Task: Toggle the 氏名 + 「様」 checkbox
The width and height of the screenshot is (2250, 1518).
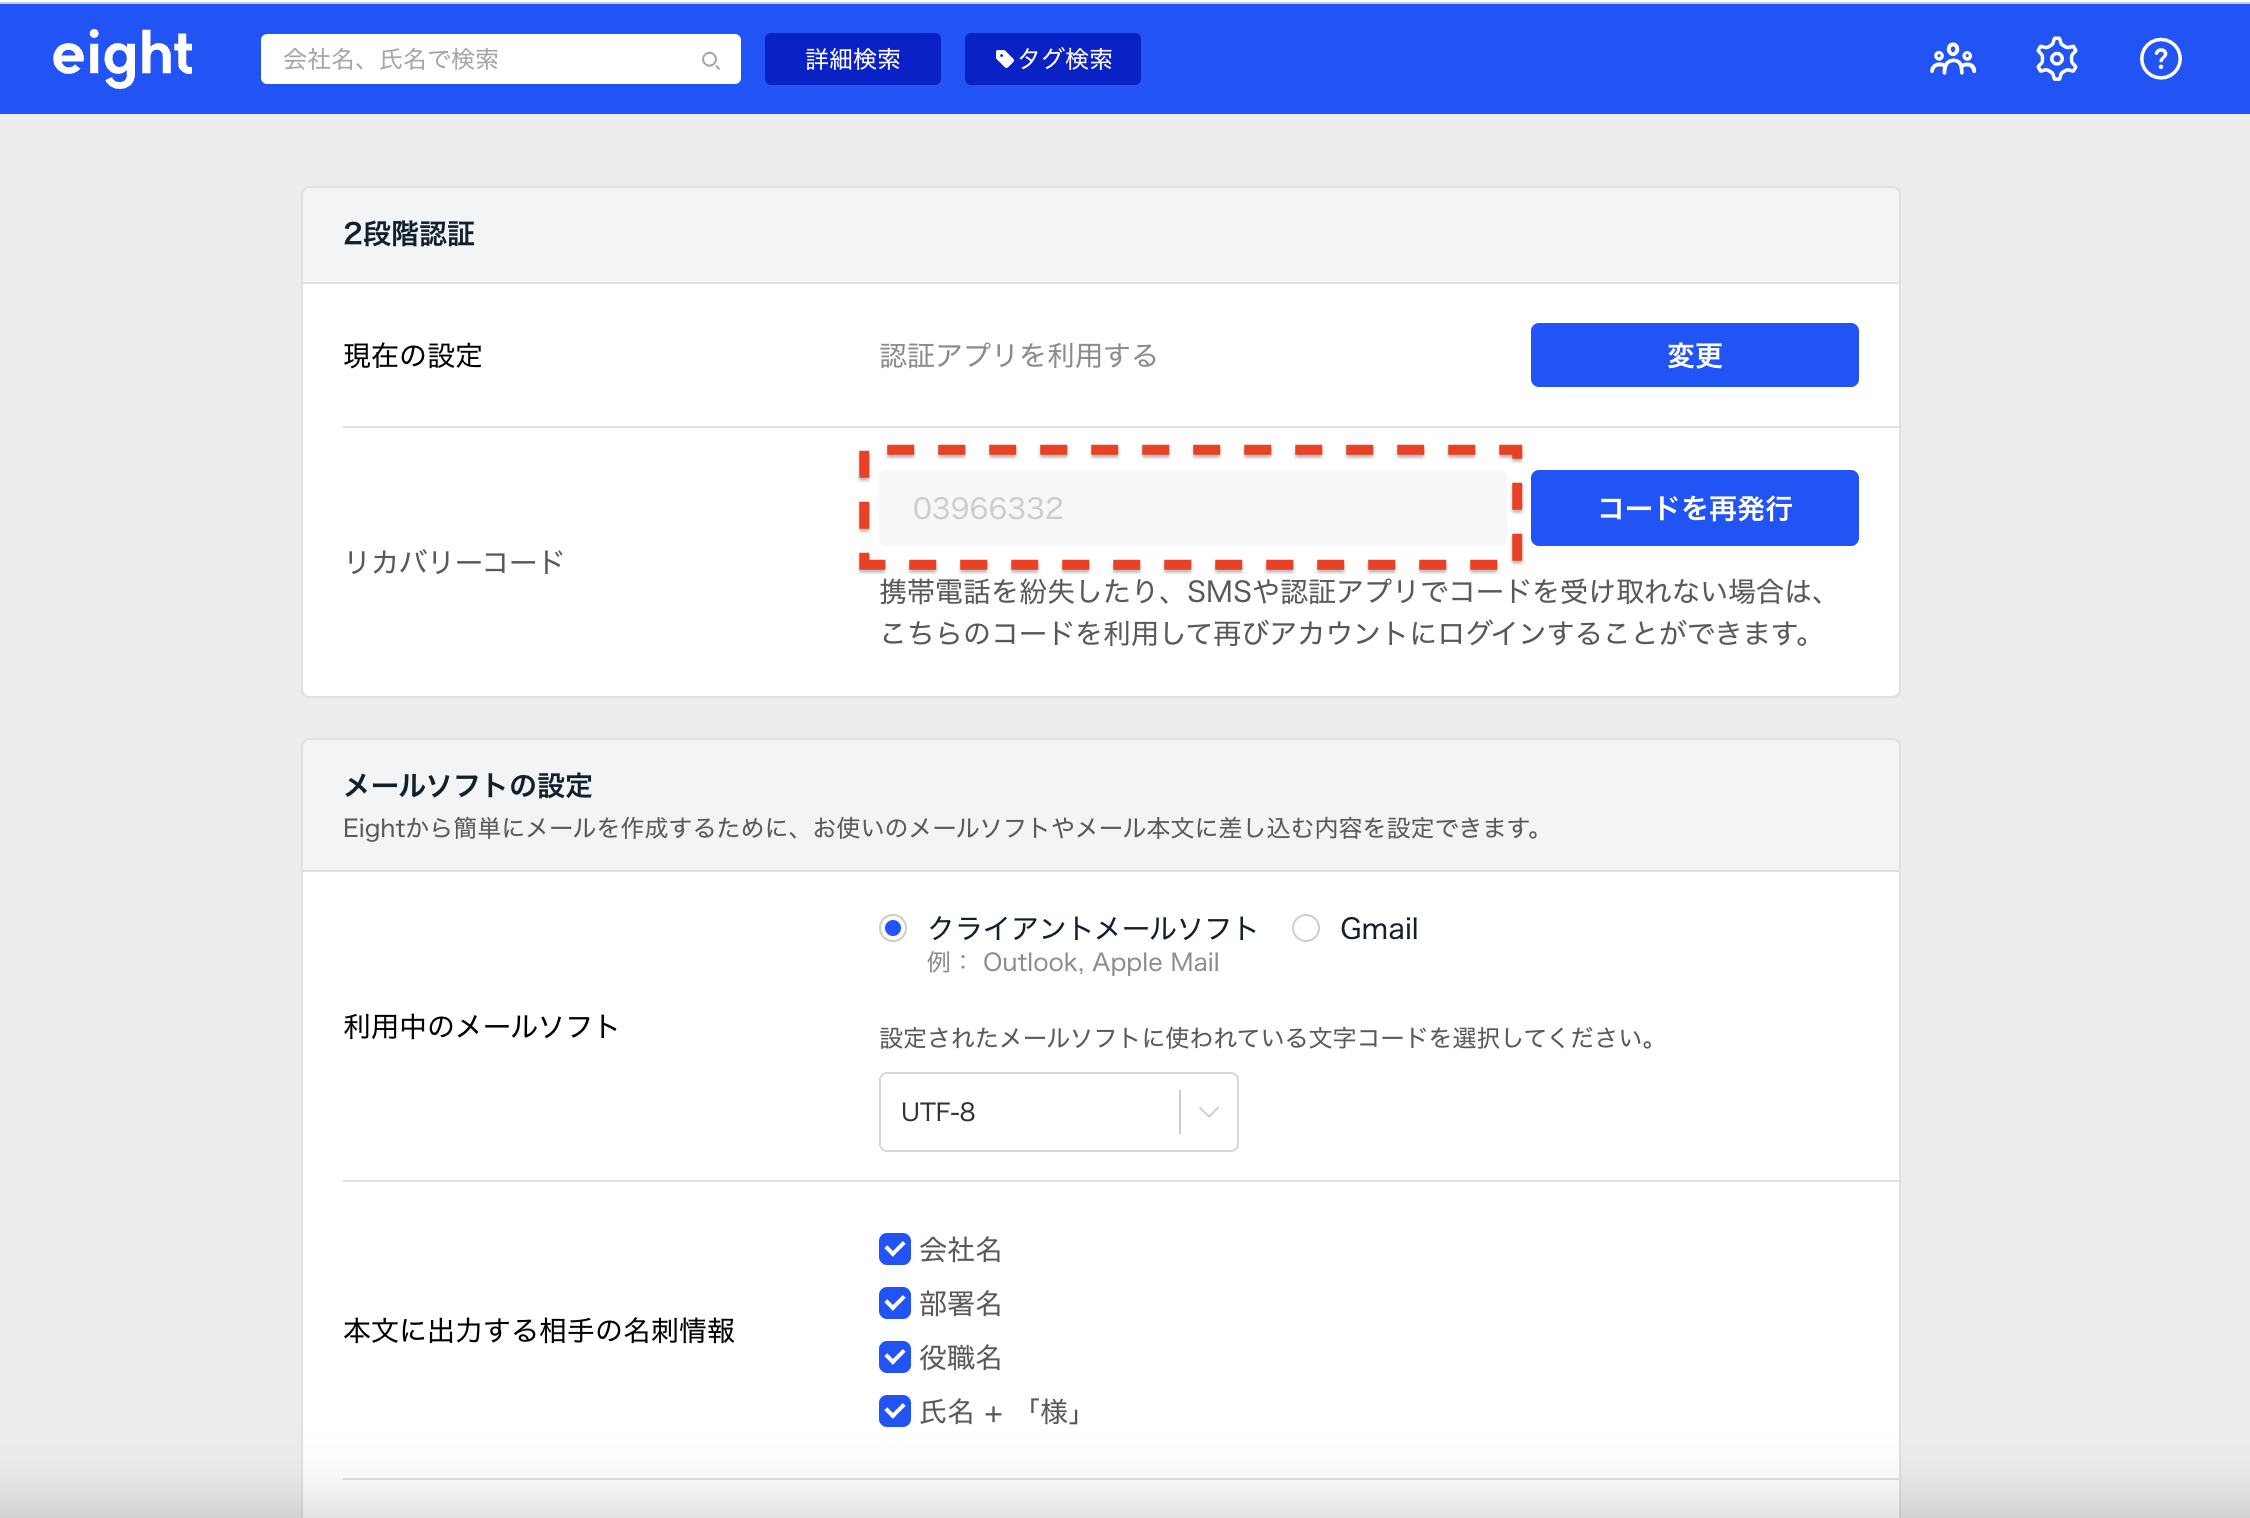Action: 894,1411
